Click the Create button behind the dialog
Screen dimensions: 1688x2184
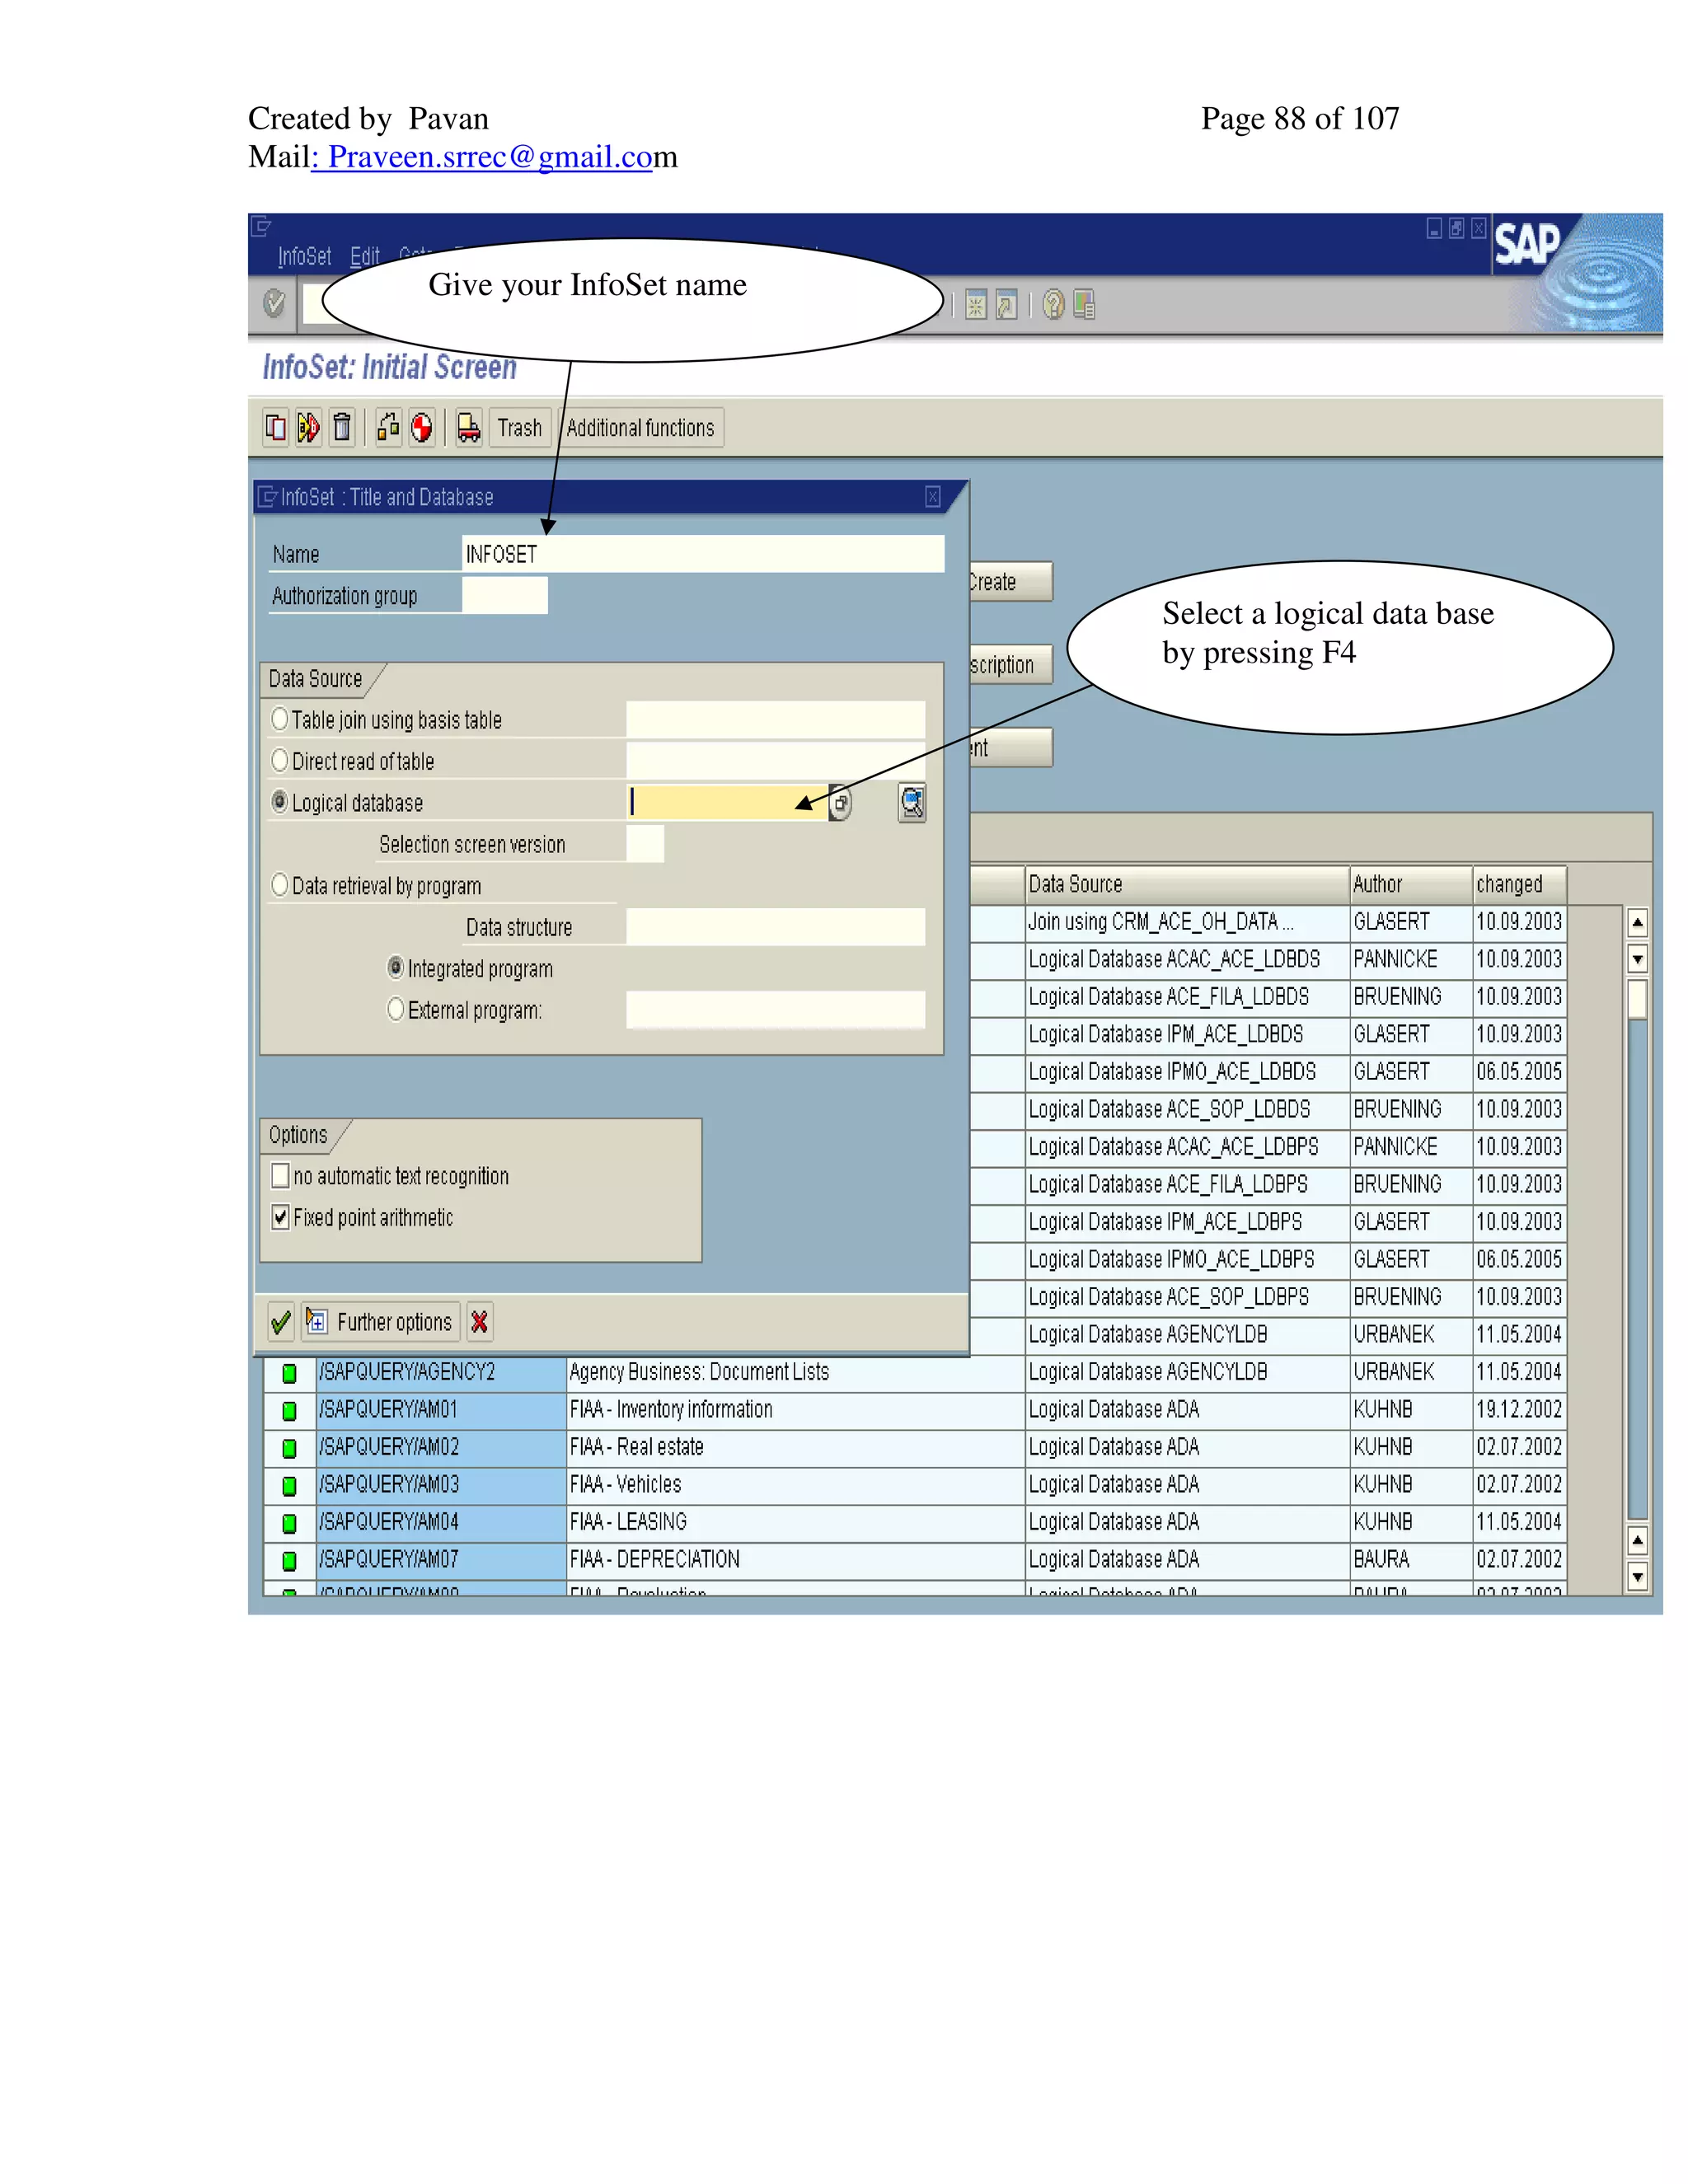pyautogui.click(x=1010, y=582)
